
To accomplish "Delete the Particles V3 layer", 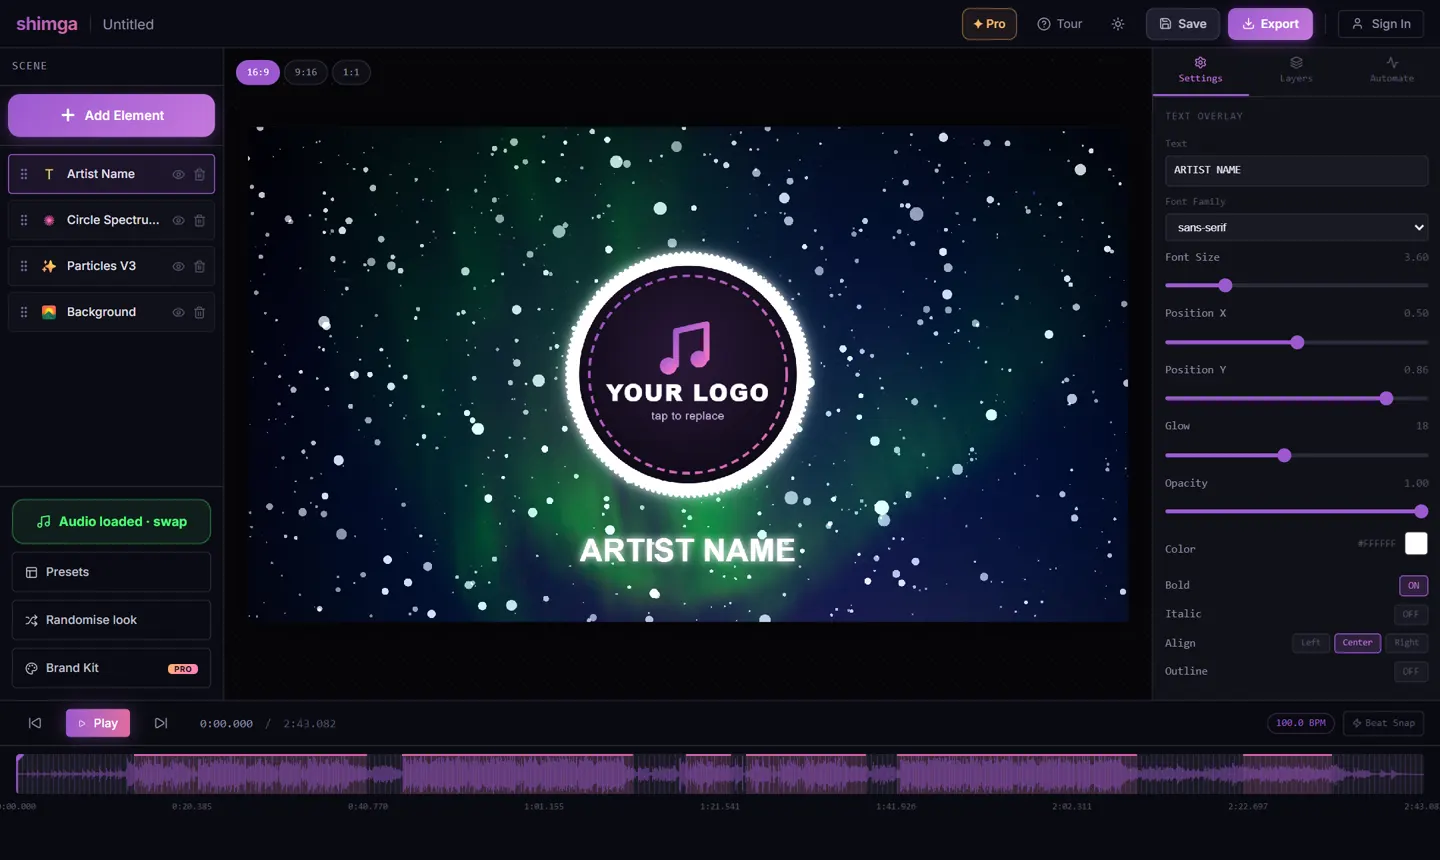I will 200,266.
